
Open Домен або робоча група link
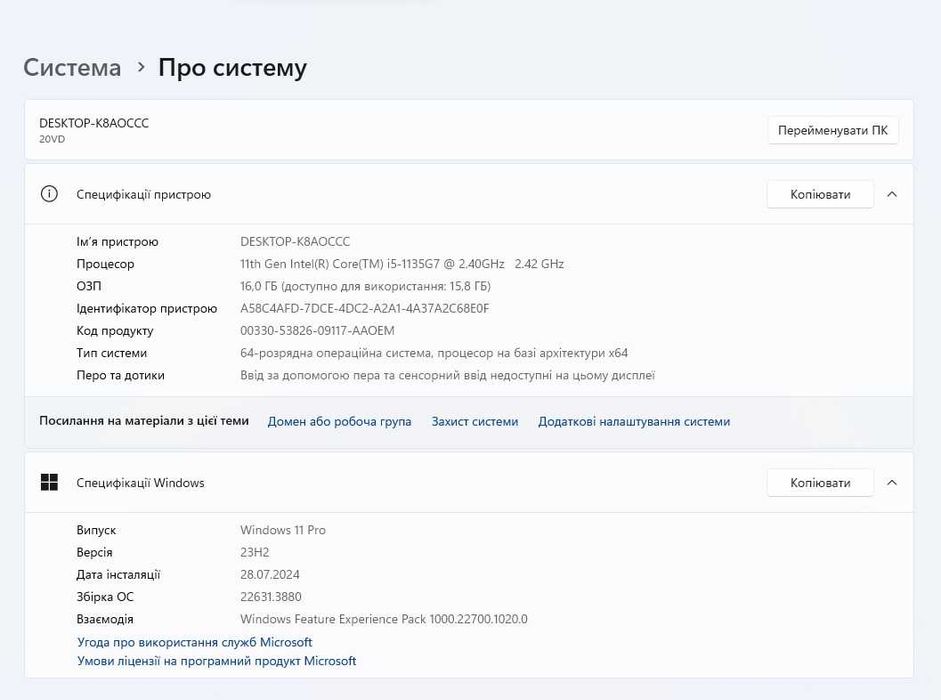point(339,422)
